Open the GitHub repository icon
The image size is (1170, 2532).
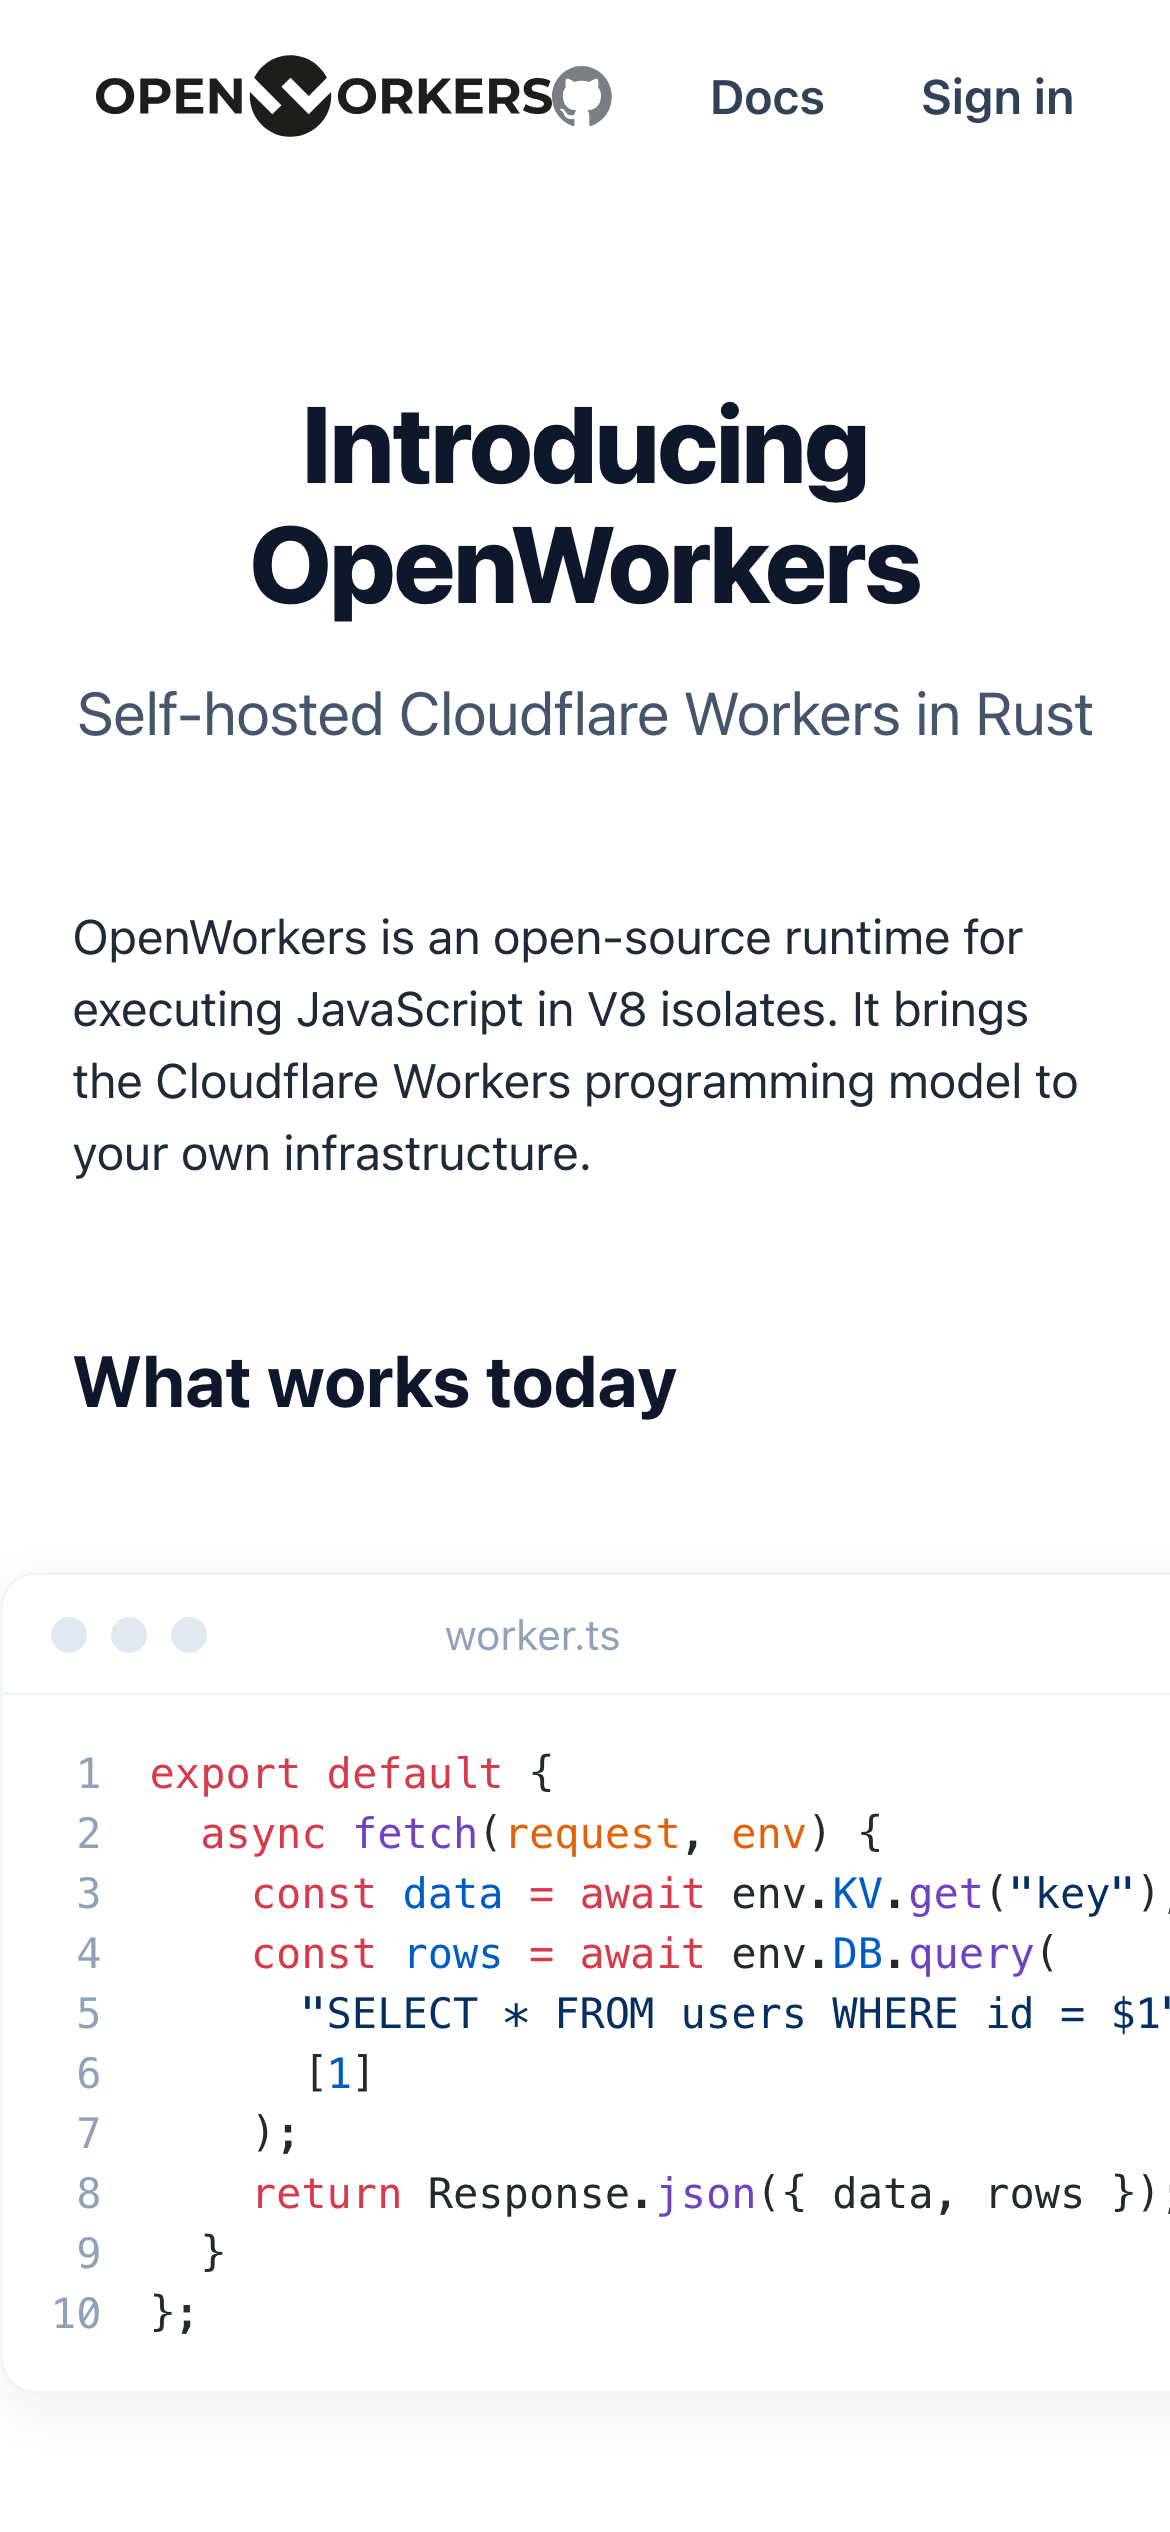point(583,97)
